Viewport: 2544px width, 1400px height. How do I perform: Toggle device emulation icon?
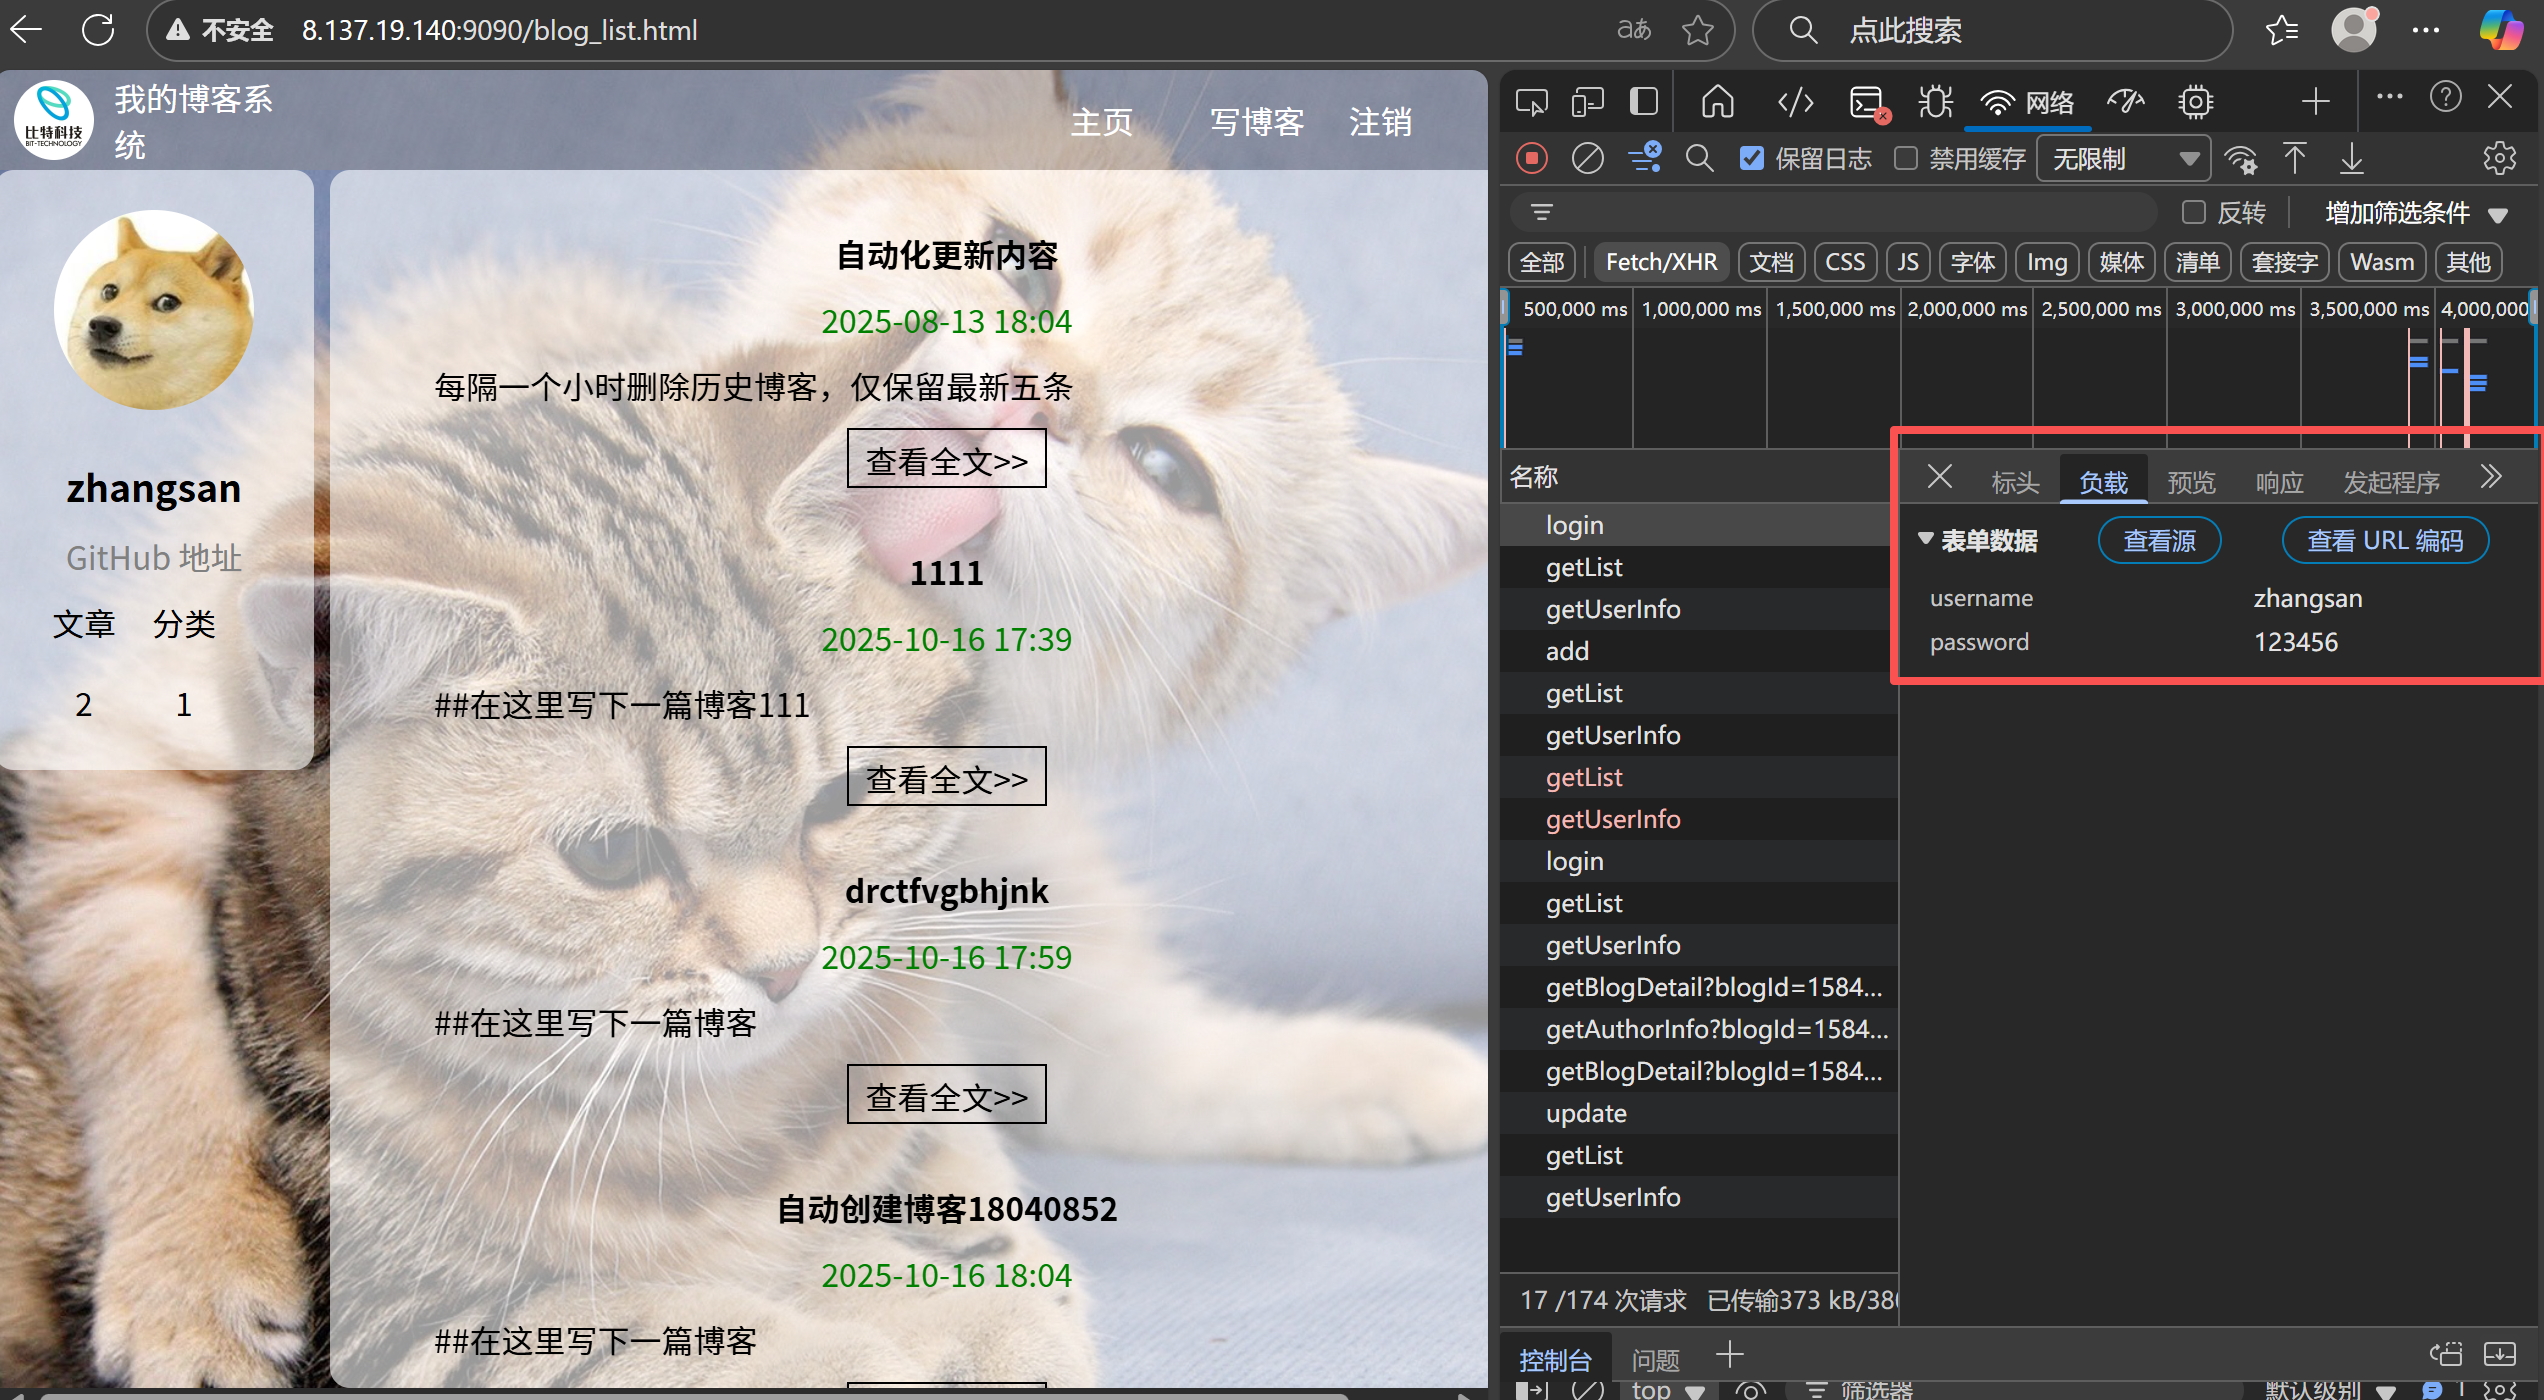(x=1587, y=101)
